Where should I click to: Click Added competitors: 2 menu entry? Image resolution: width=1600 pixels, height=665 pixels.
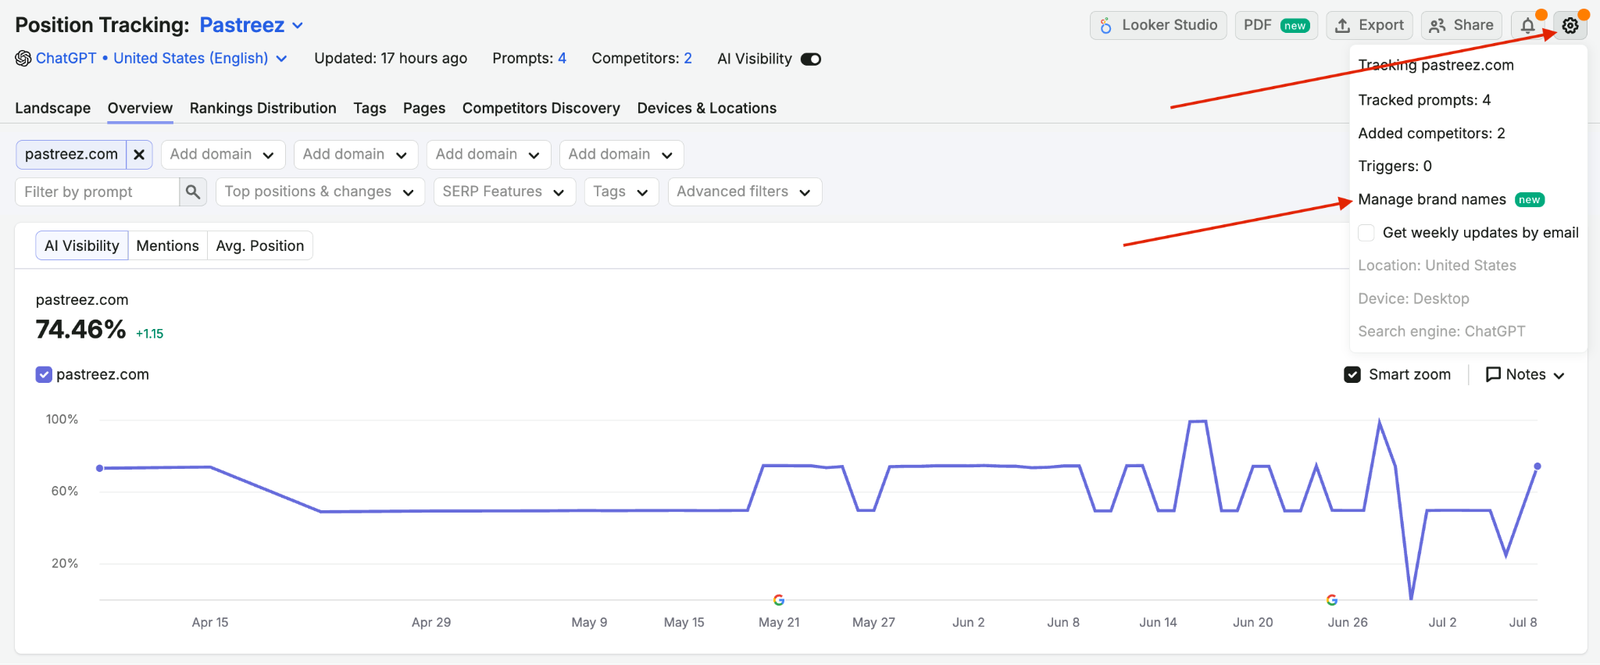(1431, 134)
